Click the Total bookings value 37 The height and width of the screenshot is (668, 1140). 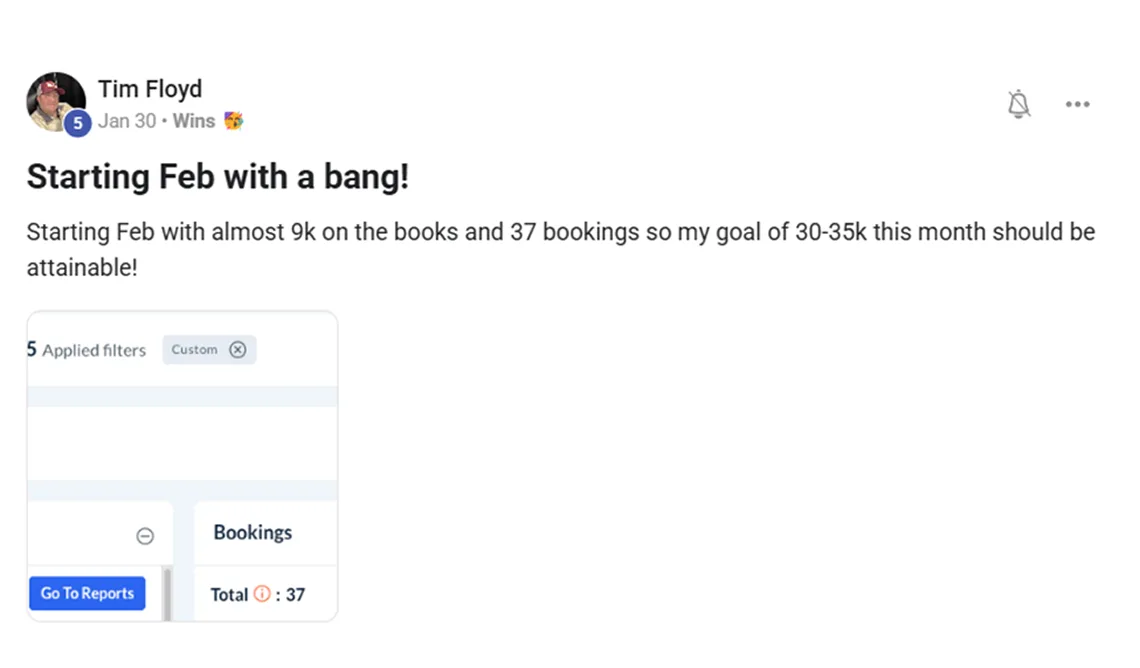(x=295, y=594)
